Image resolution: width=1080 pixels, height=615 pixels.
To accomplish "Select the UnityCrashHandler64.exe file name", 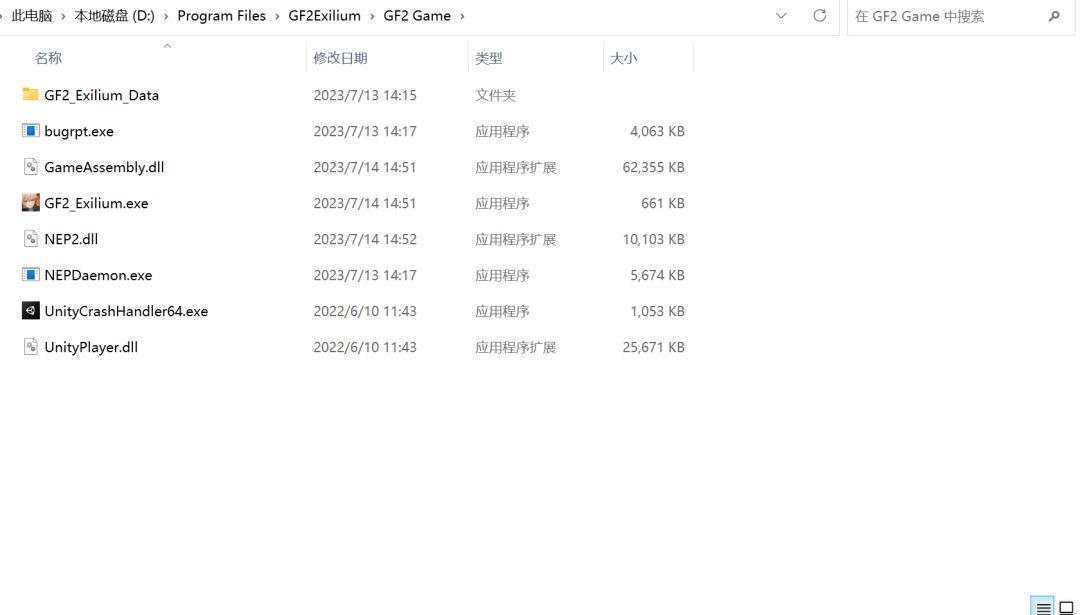I will coord(126,311).
